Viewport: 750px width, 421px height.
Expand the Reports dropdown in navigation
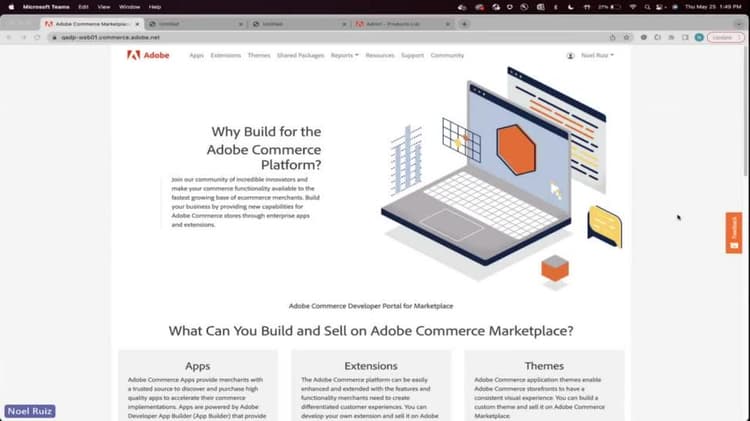(x=344, y=55)
